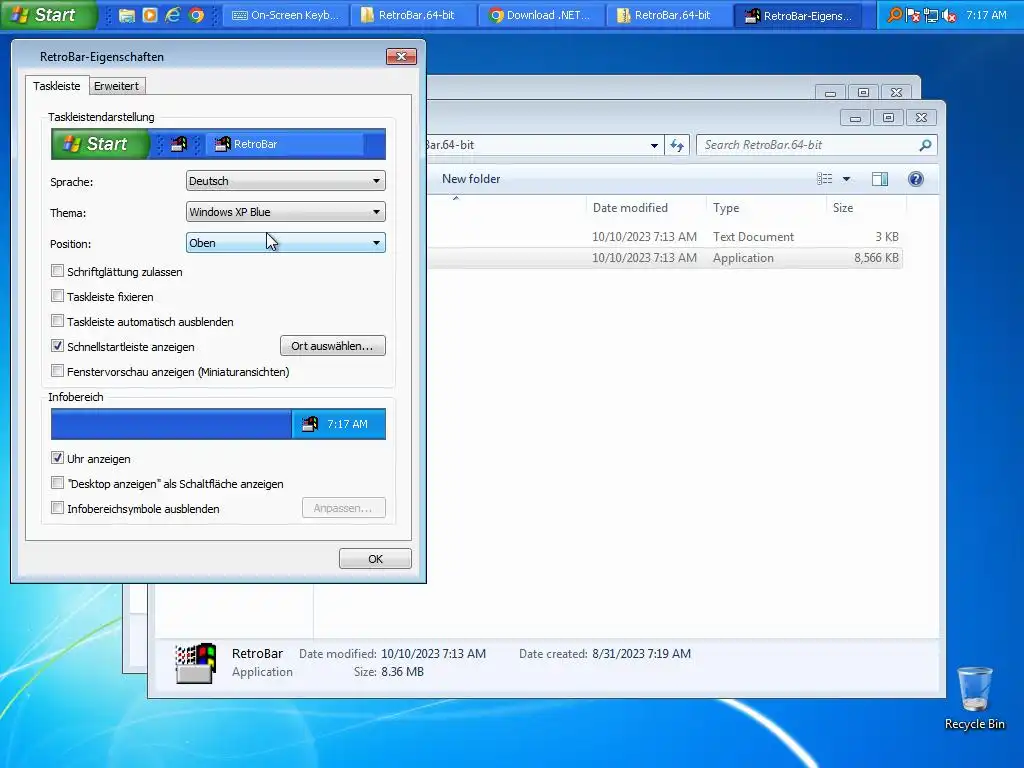1024x768 pixels.
Task: Click the Start button in taskbar preview
Action: tap(99, 144)
